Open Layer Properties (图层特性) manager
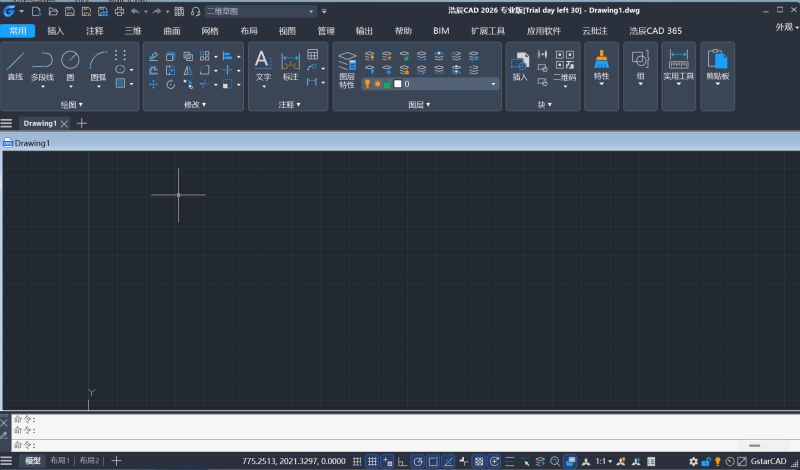The image size is (800, 470). tap(347, 70)
